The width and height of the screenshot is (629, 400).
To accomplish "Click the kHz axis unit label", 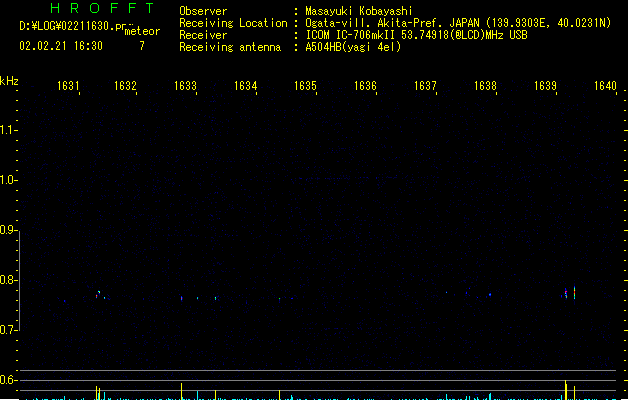I will tap(9, 81).
